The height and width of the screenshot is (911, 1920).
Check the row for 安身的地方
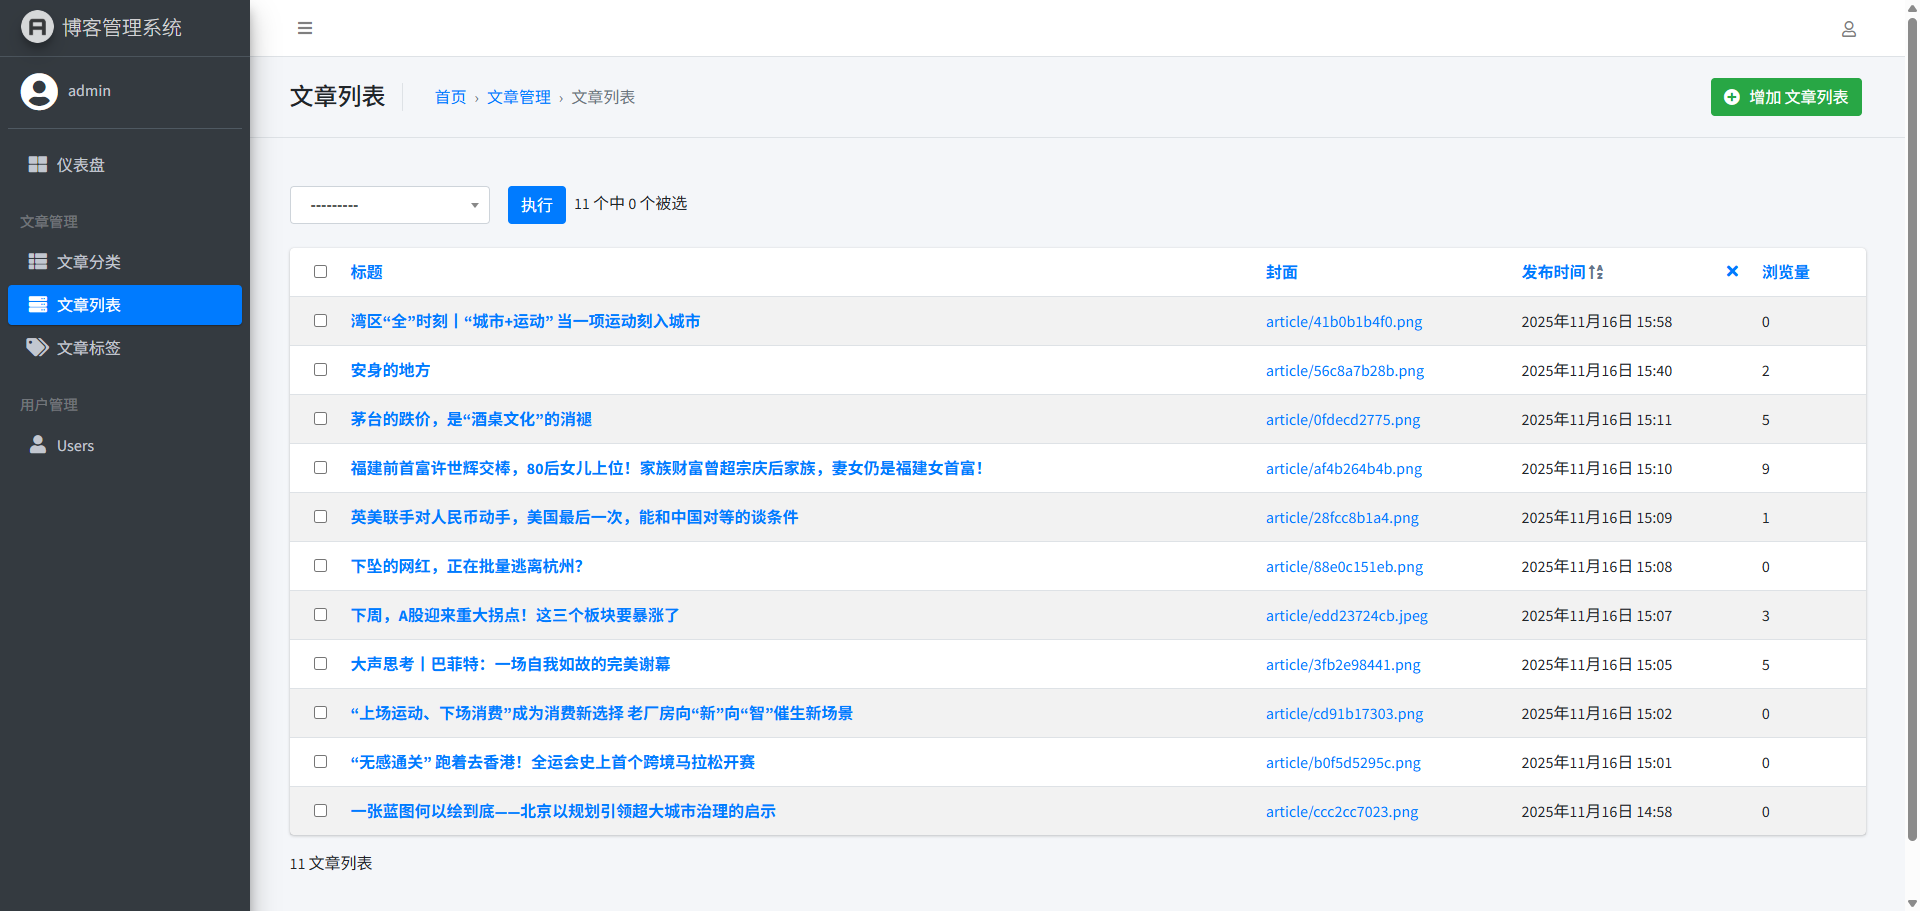pos(320,369)
